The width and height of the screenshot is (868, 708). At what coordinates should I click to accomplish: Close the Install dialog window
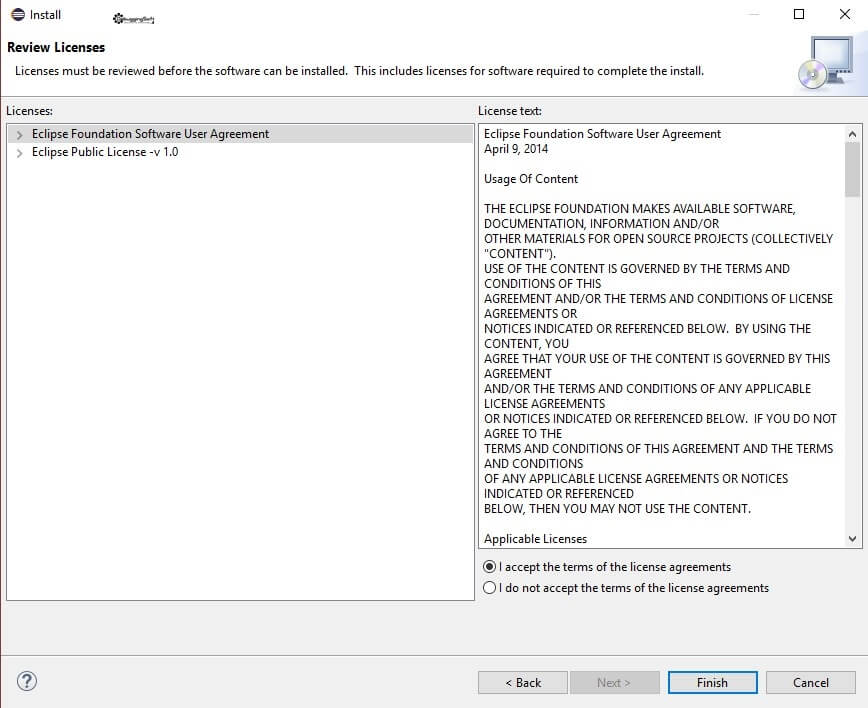(845, 14)
